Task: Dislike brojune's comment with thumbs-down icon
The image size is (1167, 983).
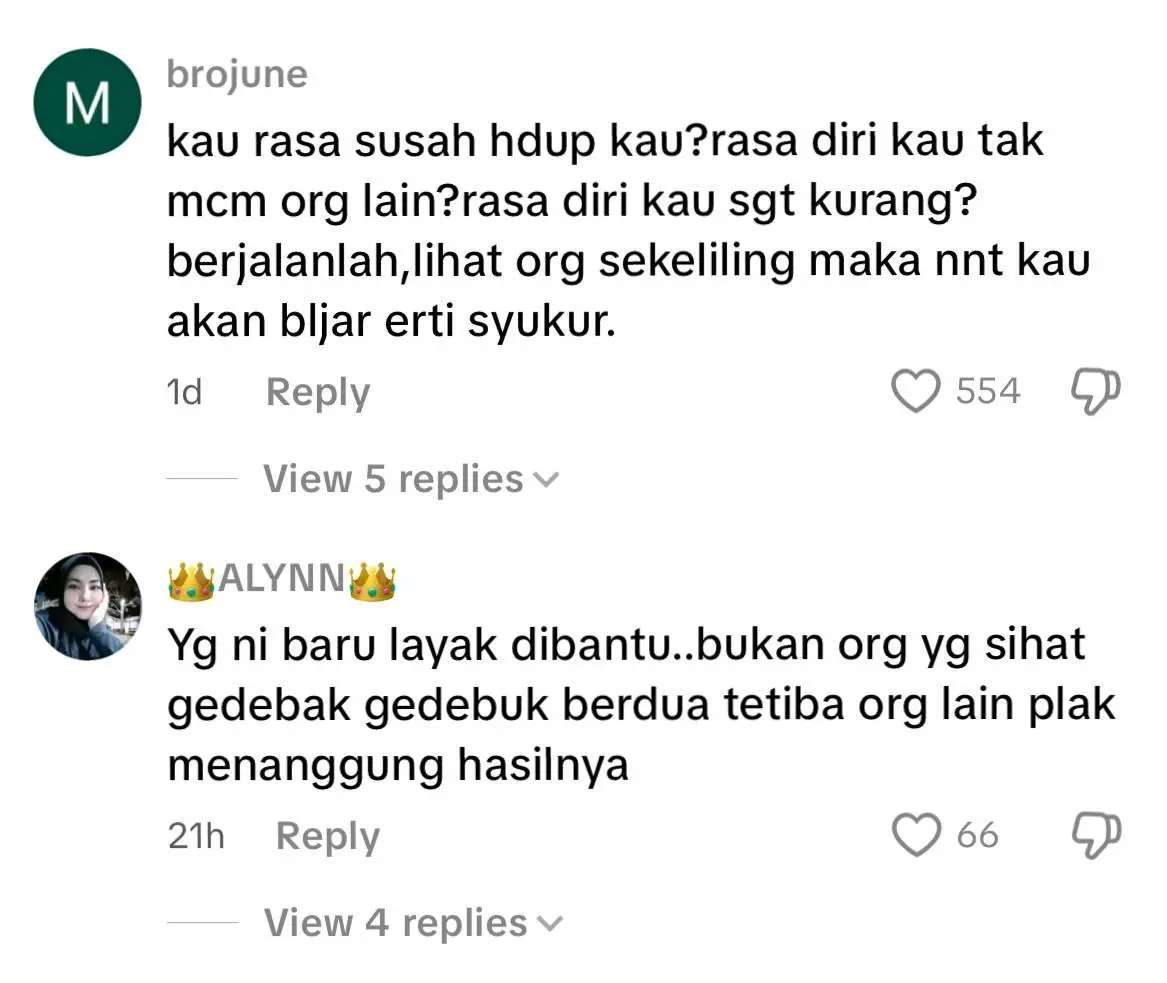Action: 1095,391
